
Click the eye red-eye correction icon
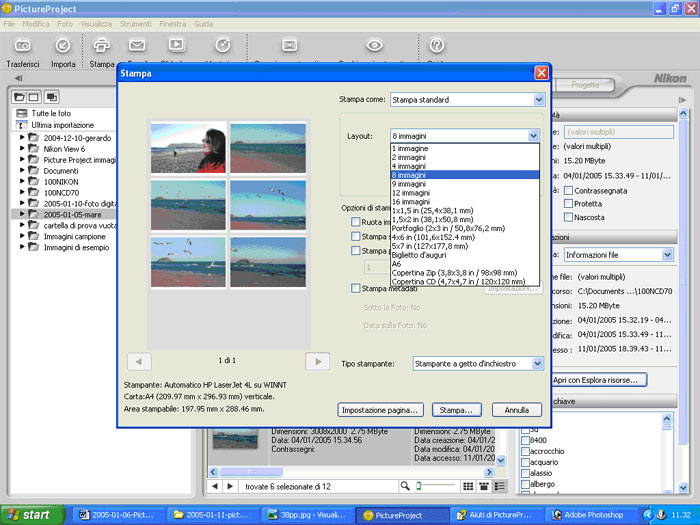coord(374,45)
